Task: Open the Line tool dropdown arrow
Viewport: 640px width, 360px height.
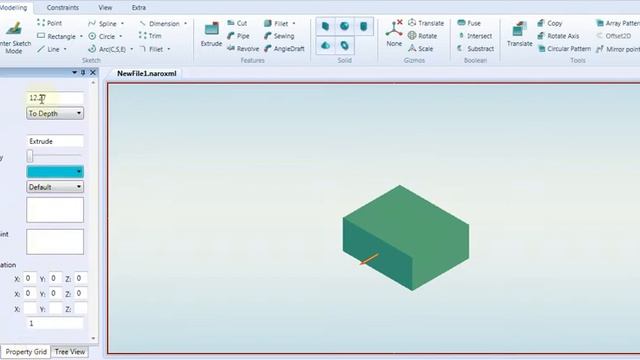Action: tap(65, 49)
